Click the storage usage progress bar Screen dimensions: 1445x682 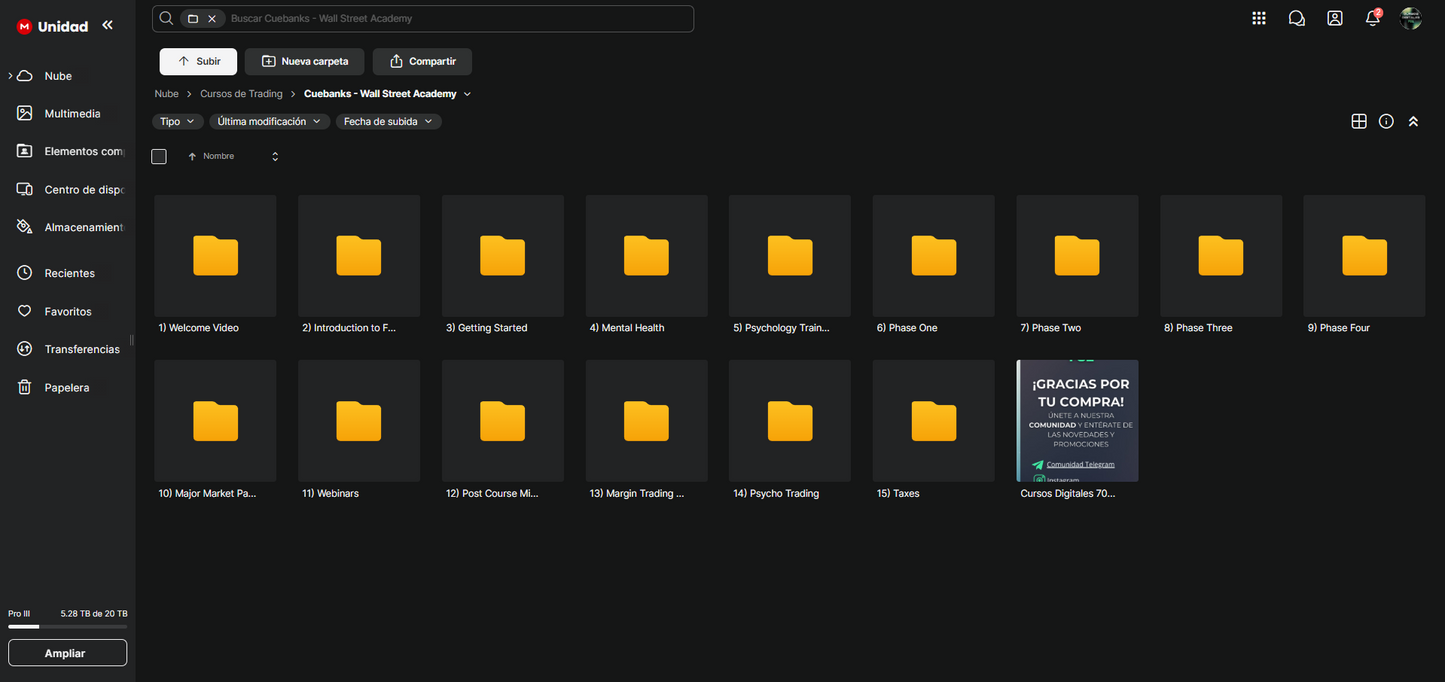(67, 627)
